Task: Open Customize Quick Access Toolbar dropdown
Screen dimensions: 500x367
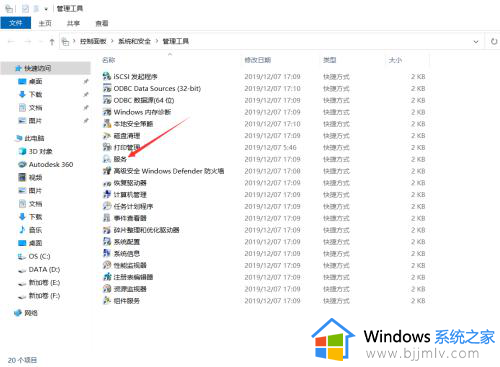Action: [x=46, y=9]
